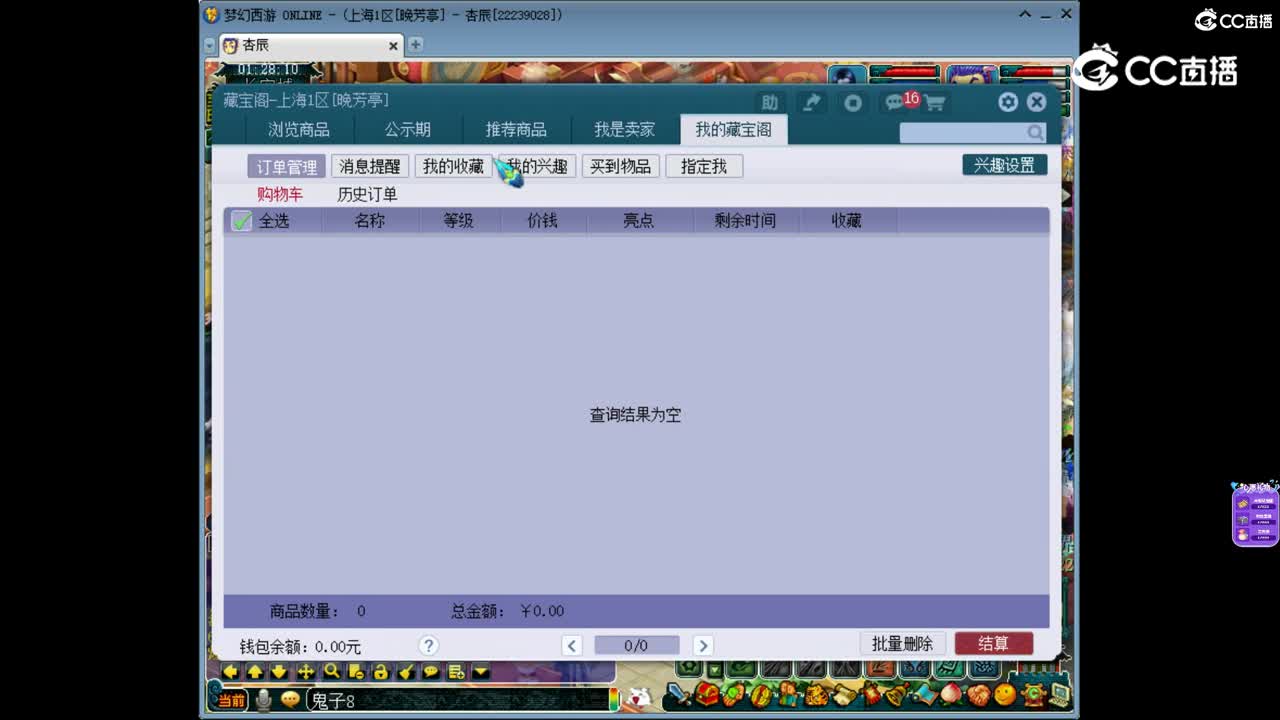Close the 藏宝阁 dialog with X

pyautogui.click(x=1037, y=102)
